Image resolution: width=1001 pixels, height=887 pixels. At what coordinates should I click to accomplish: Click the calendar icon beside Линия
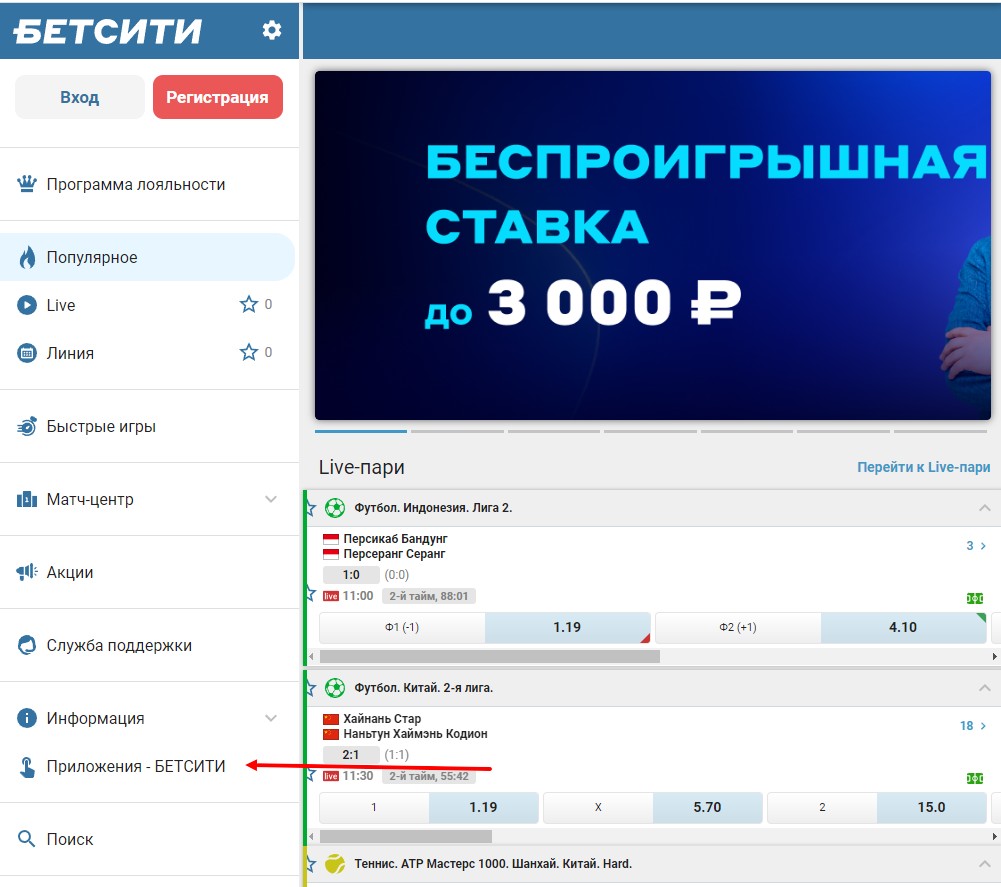[x=27, y=353]
